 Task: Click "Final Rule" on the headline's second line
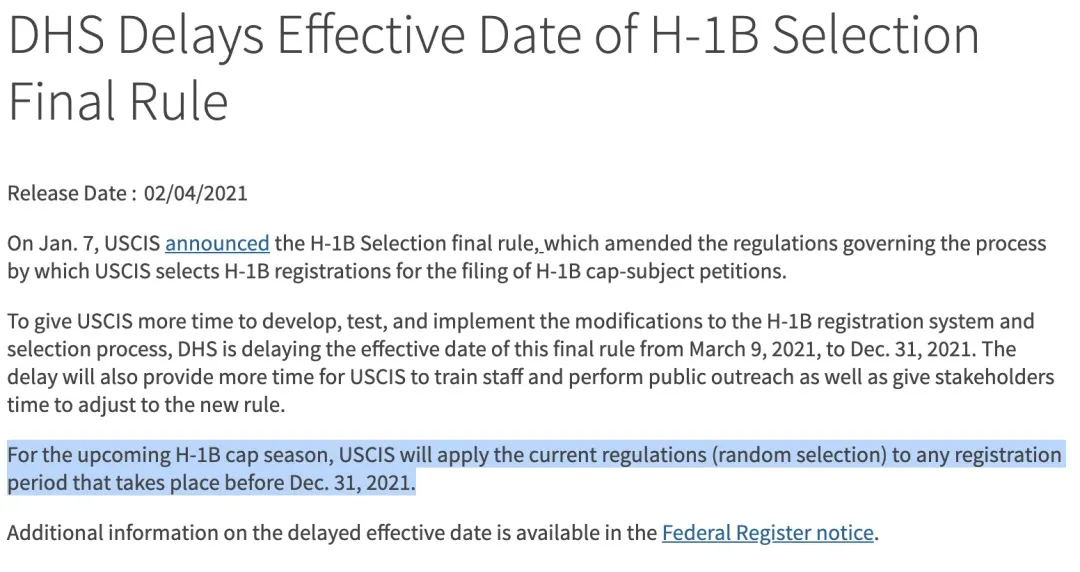pyautogui.click(x=119, y=101)
